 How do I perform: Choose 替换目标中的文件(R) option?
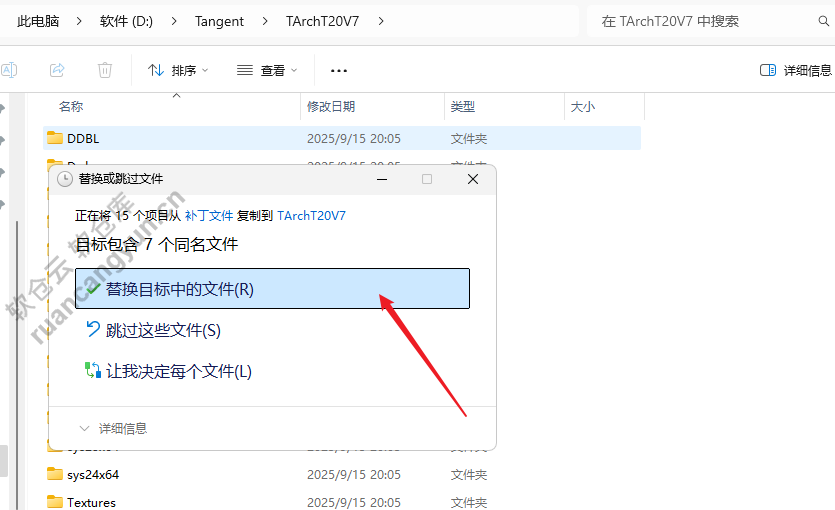coord(270,289)
